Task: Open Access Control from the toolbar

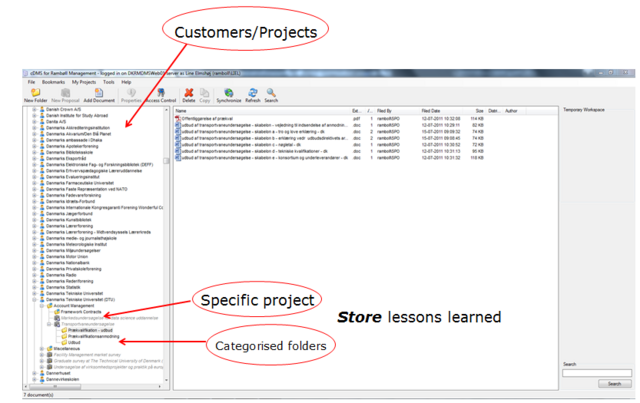Action: (161, 93)
